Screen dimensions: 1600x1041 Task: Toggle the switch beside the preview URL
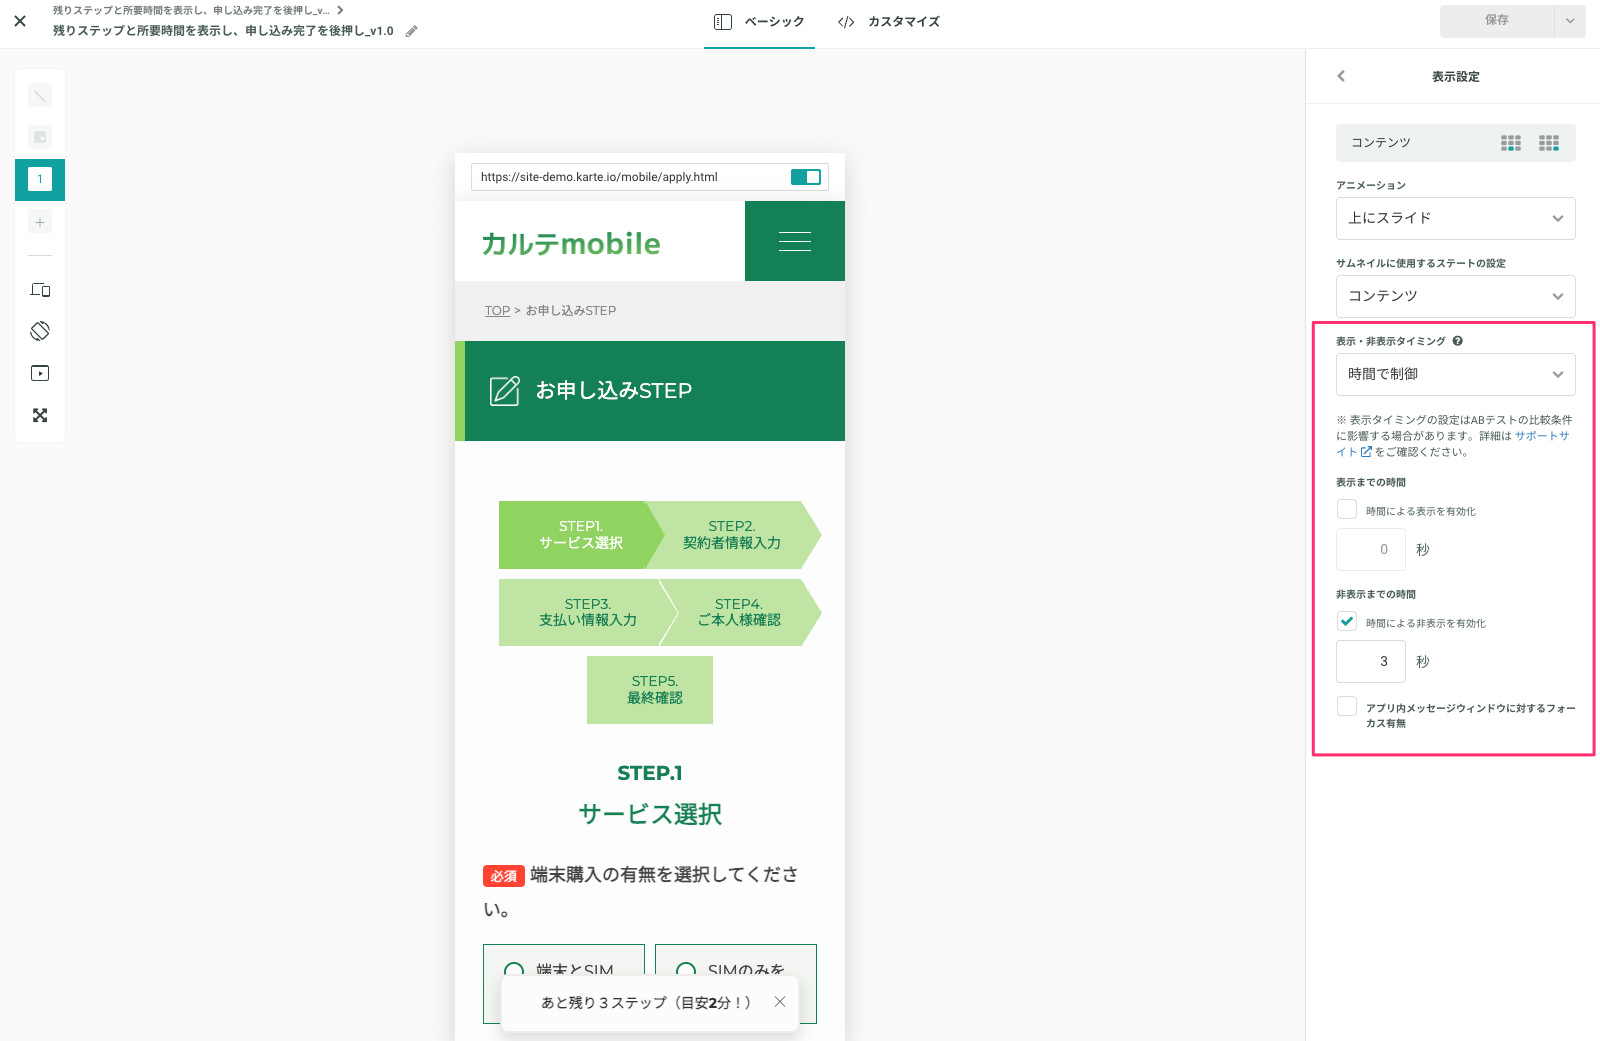coord(806,177)
